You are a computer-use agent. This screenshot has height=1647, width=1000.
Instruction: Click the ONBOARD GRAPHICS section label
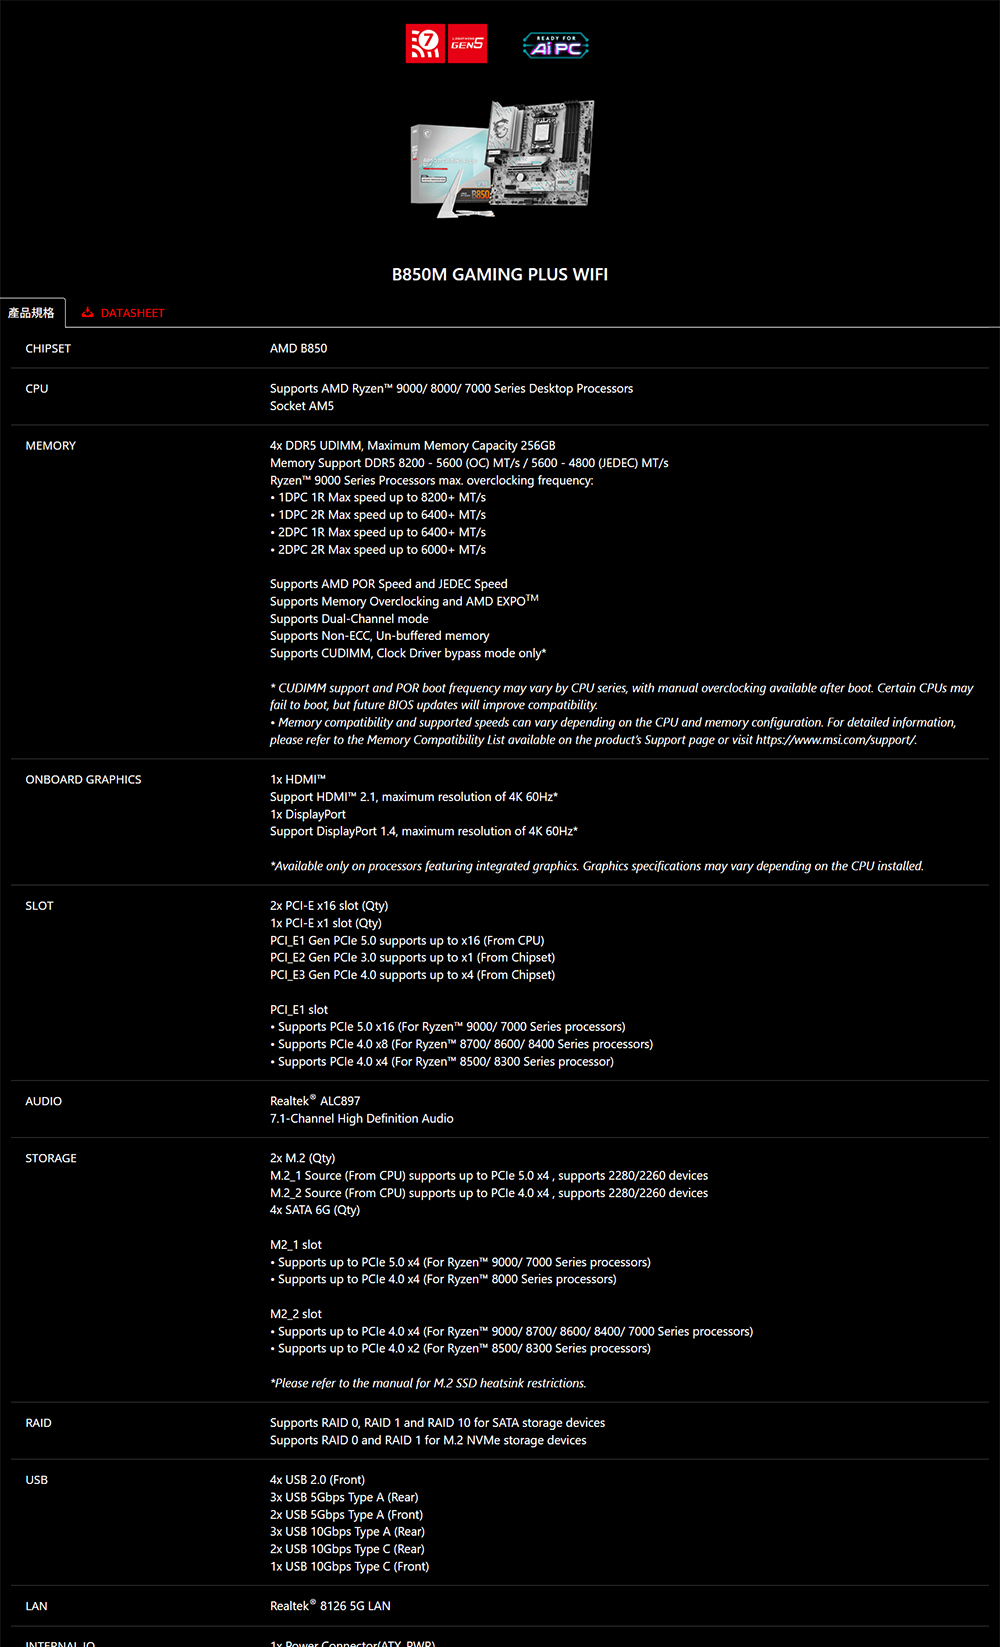[x=83, y=780]
